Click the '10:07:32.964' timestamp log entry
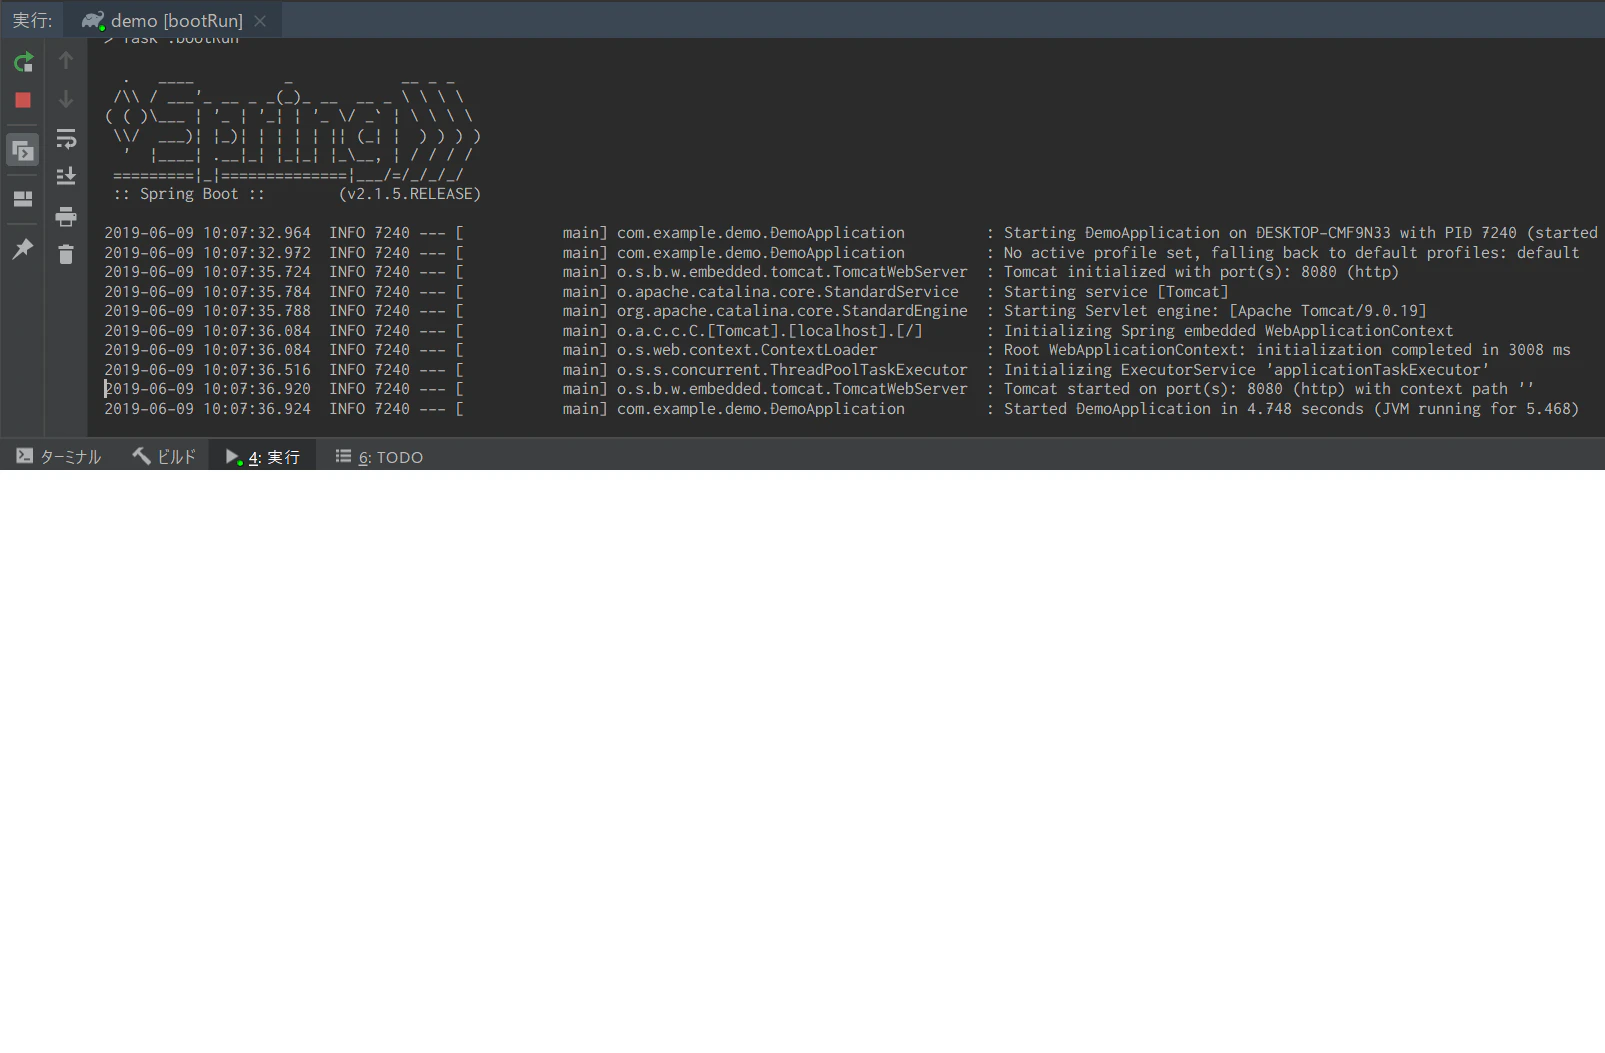Viewport: 1605px width, 1053px height. pyautogui.click(x=257, y=233)
